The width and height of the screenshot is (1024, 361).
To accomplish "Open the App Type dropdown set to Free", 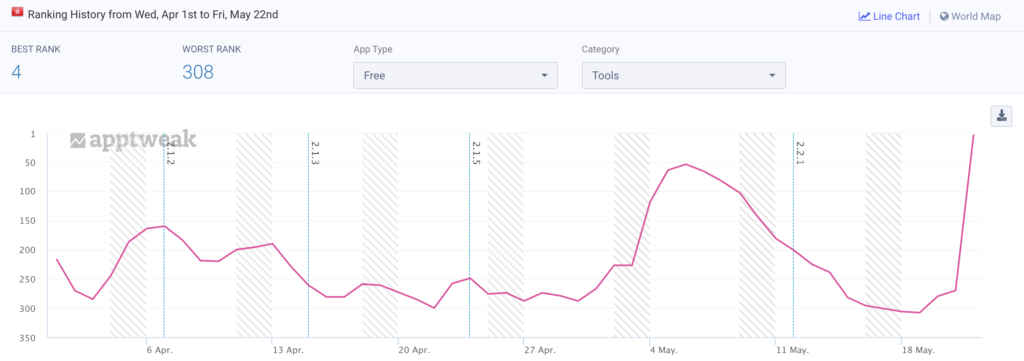I will pyautogui.click(x=455, y=75).
